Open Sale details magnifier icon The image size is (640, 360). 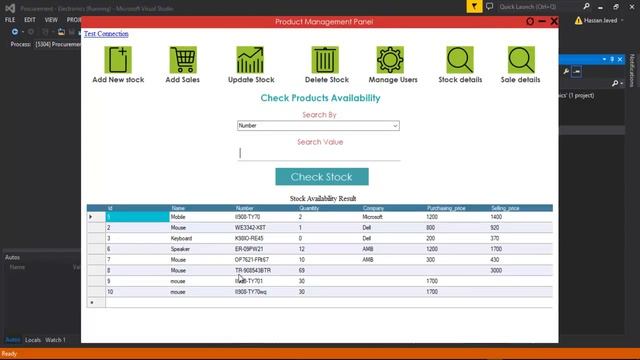tap(521, 60)
